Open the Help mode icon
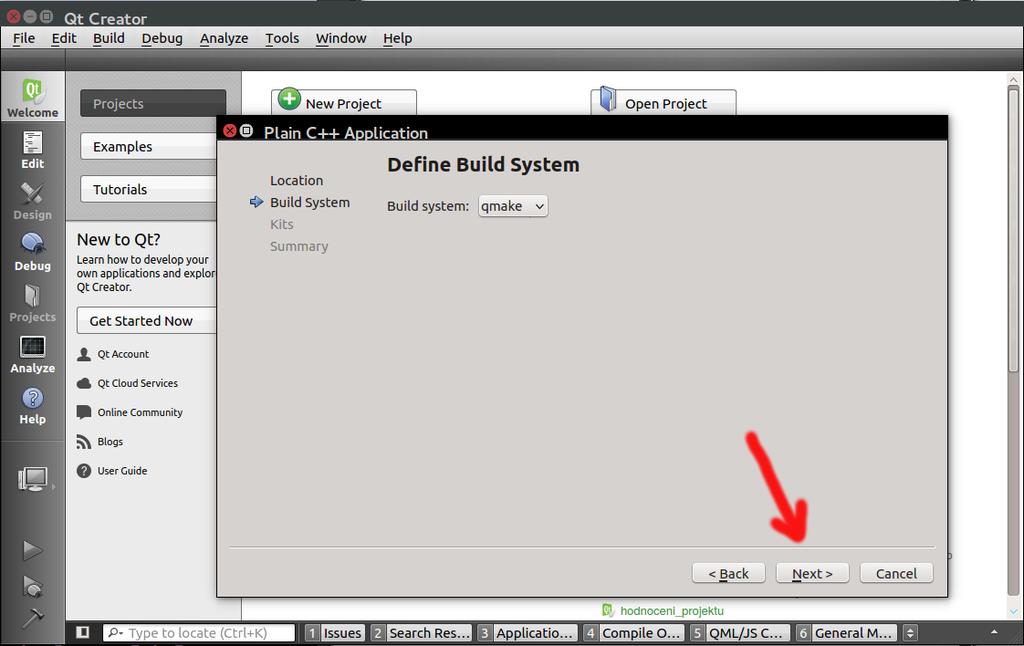Viewport: 1024px width, 646px height. click(x=32, y=405)
